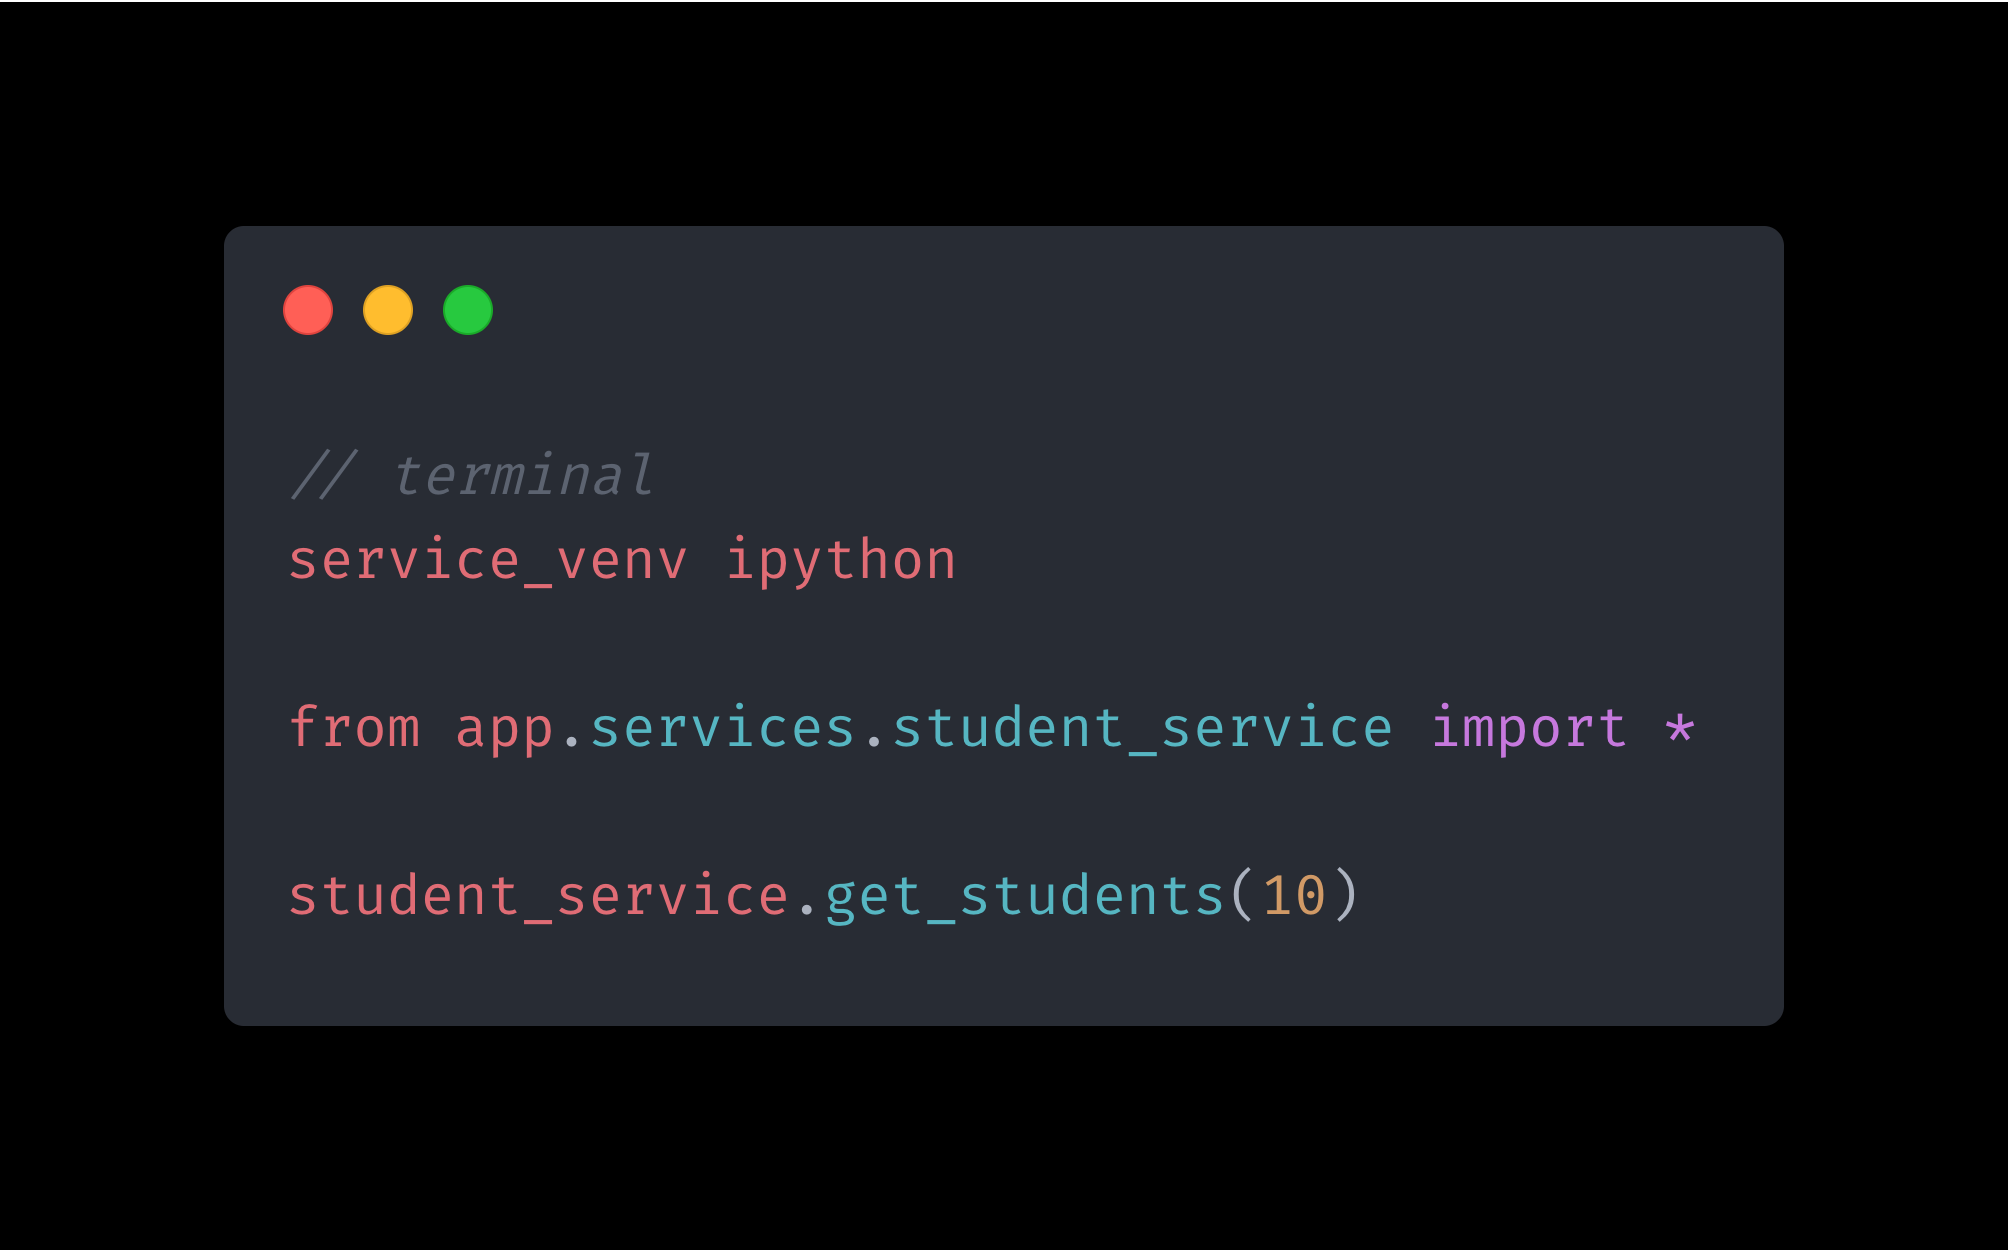This screenshot has width=2008, height=1252.
Task: Click student_service at start of last line
Action: coord(538,895)
